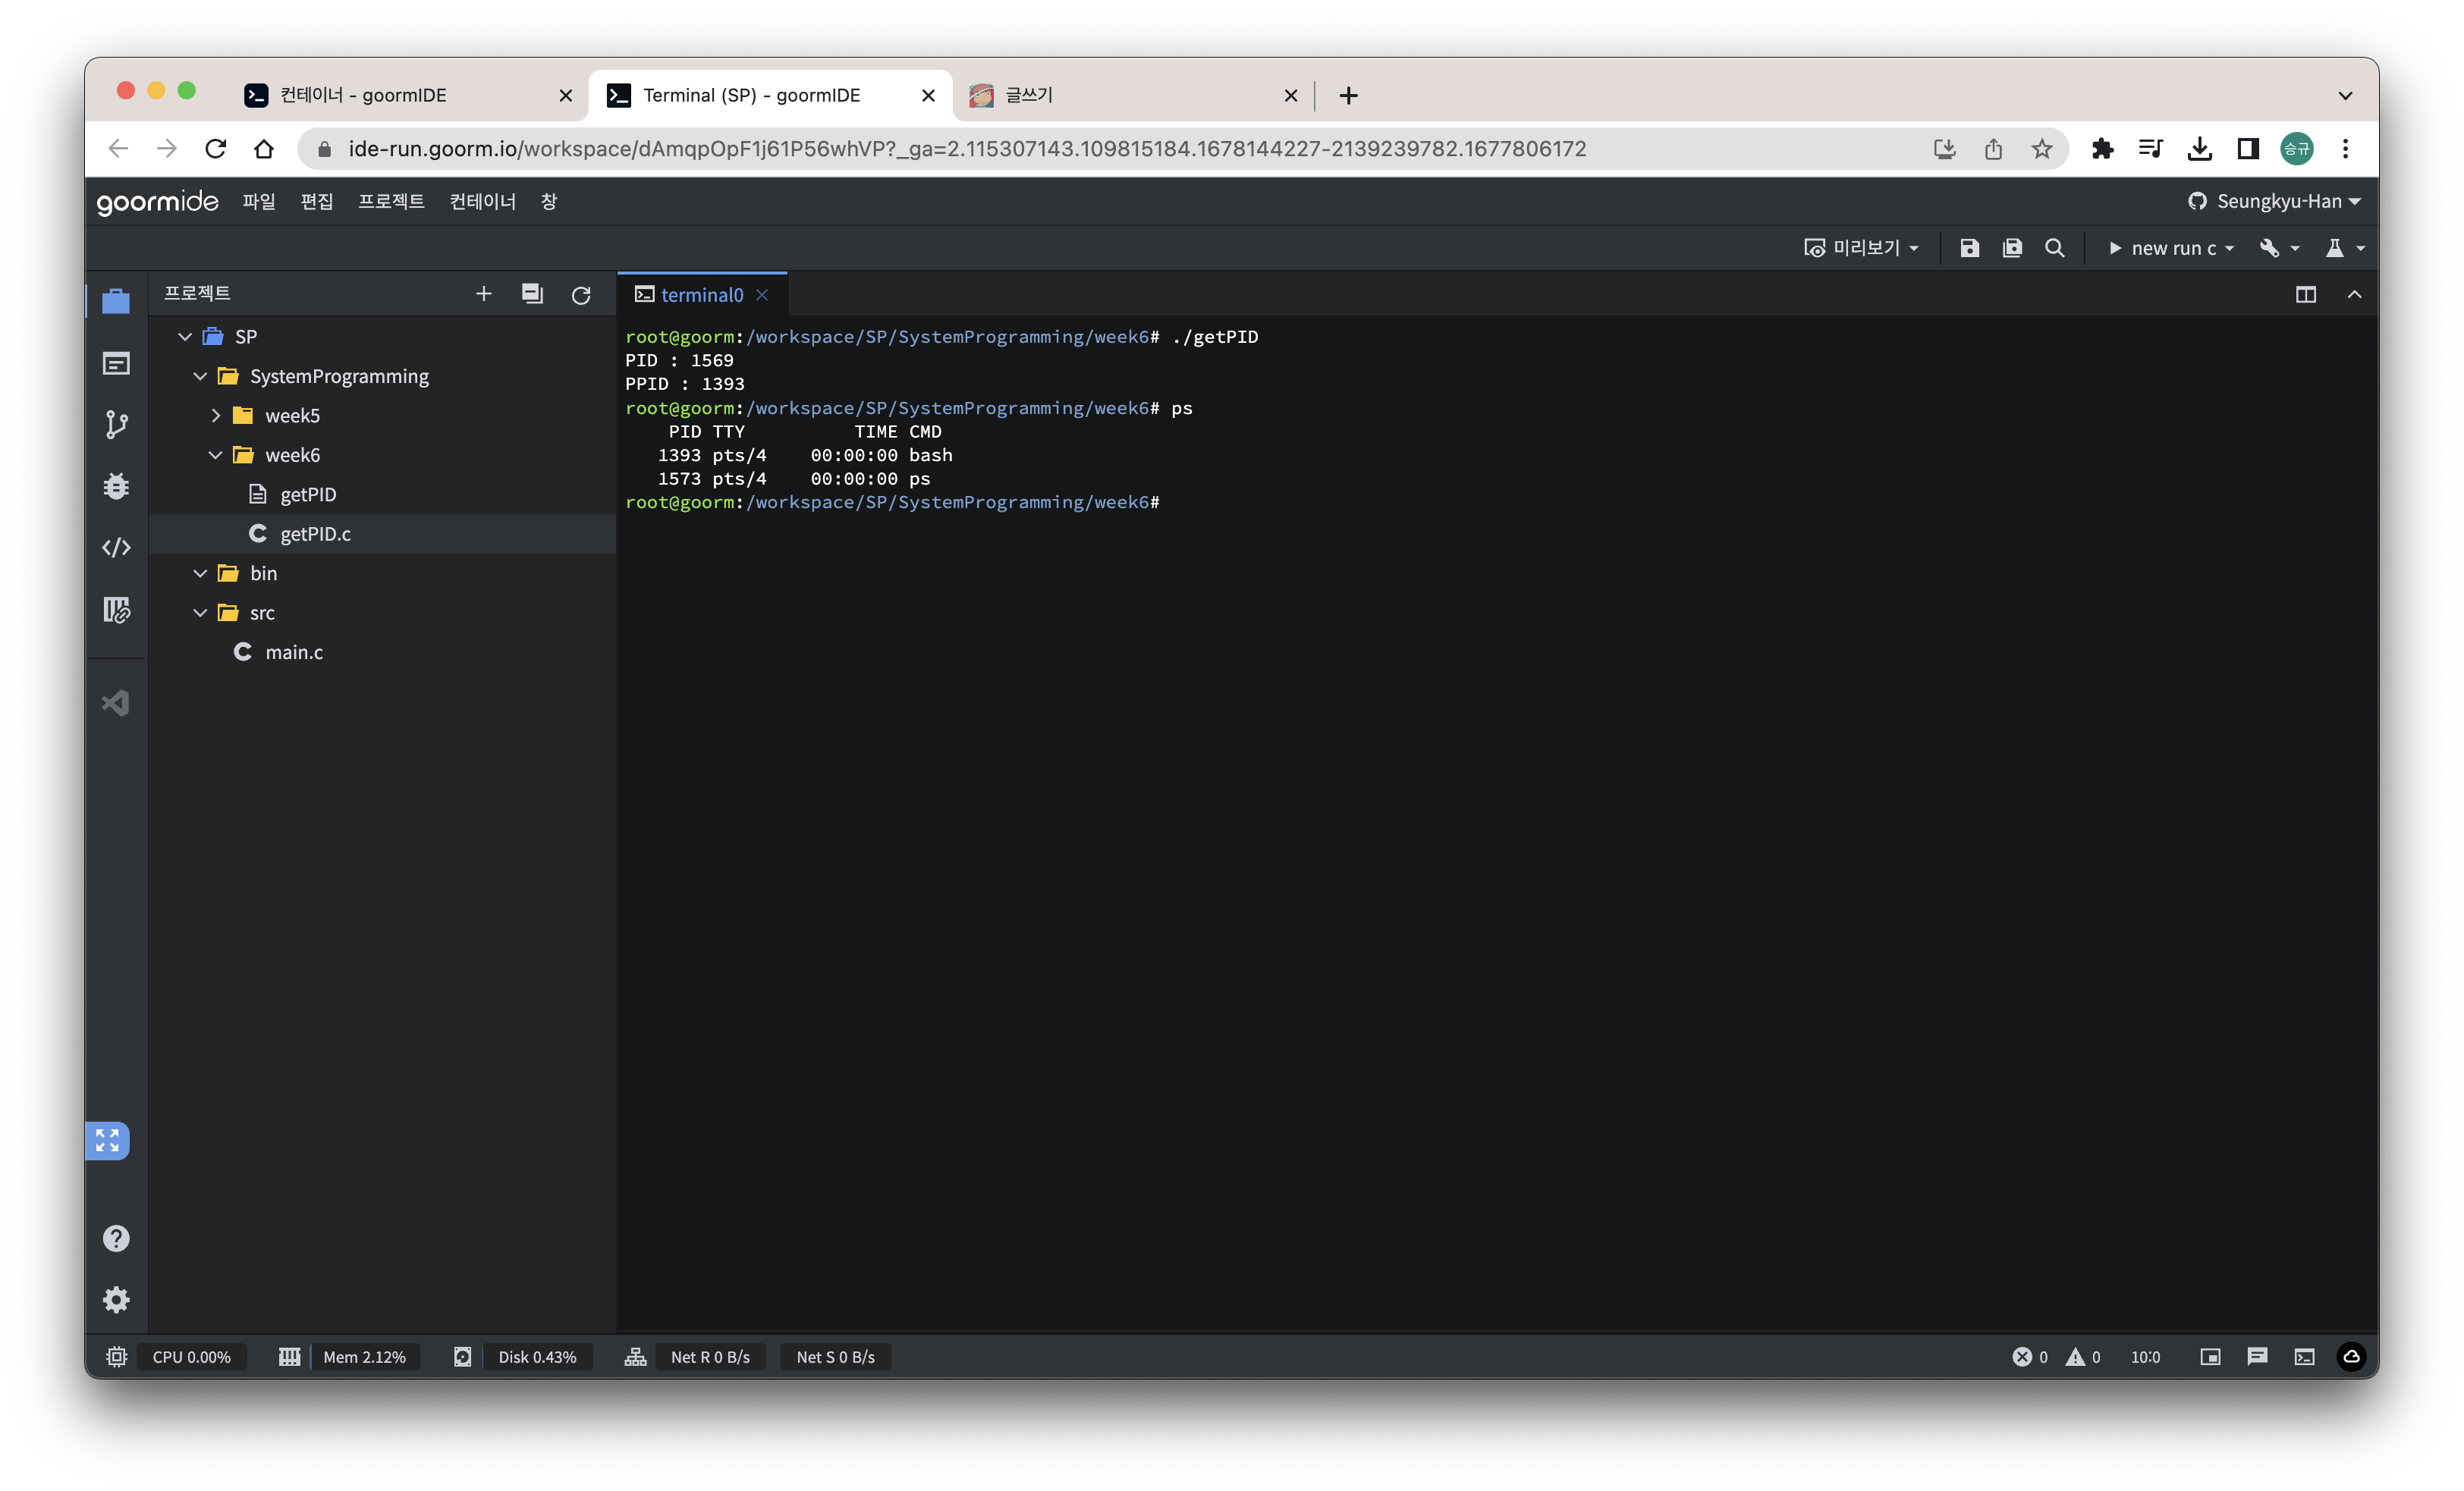Open the Seungkyu-Han account menu
Image resolution: width=2464 pixels, height=1491 pixels.
(2274, 202)
